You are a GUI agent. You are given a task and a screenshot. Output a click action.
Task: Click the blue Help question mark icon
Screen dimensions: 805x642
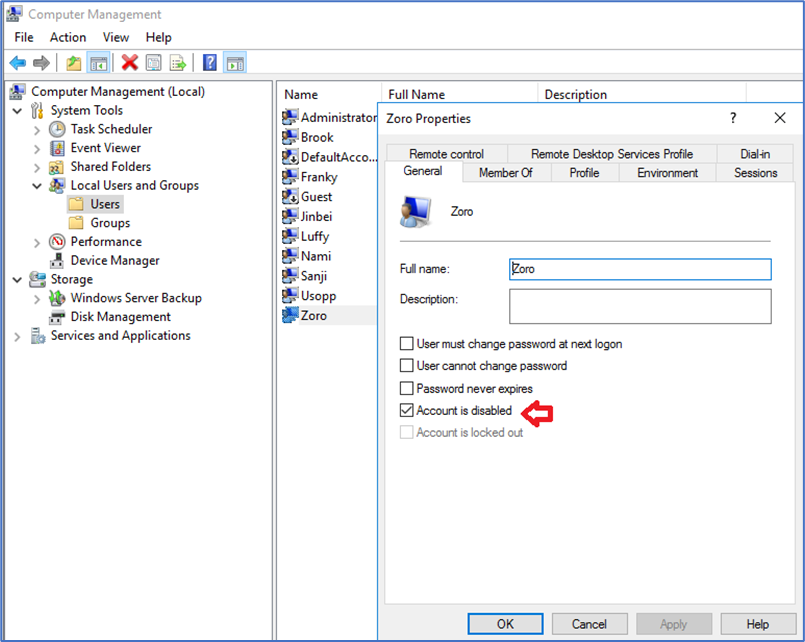pyautogui.click(x=210, y=63)
